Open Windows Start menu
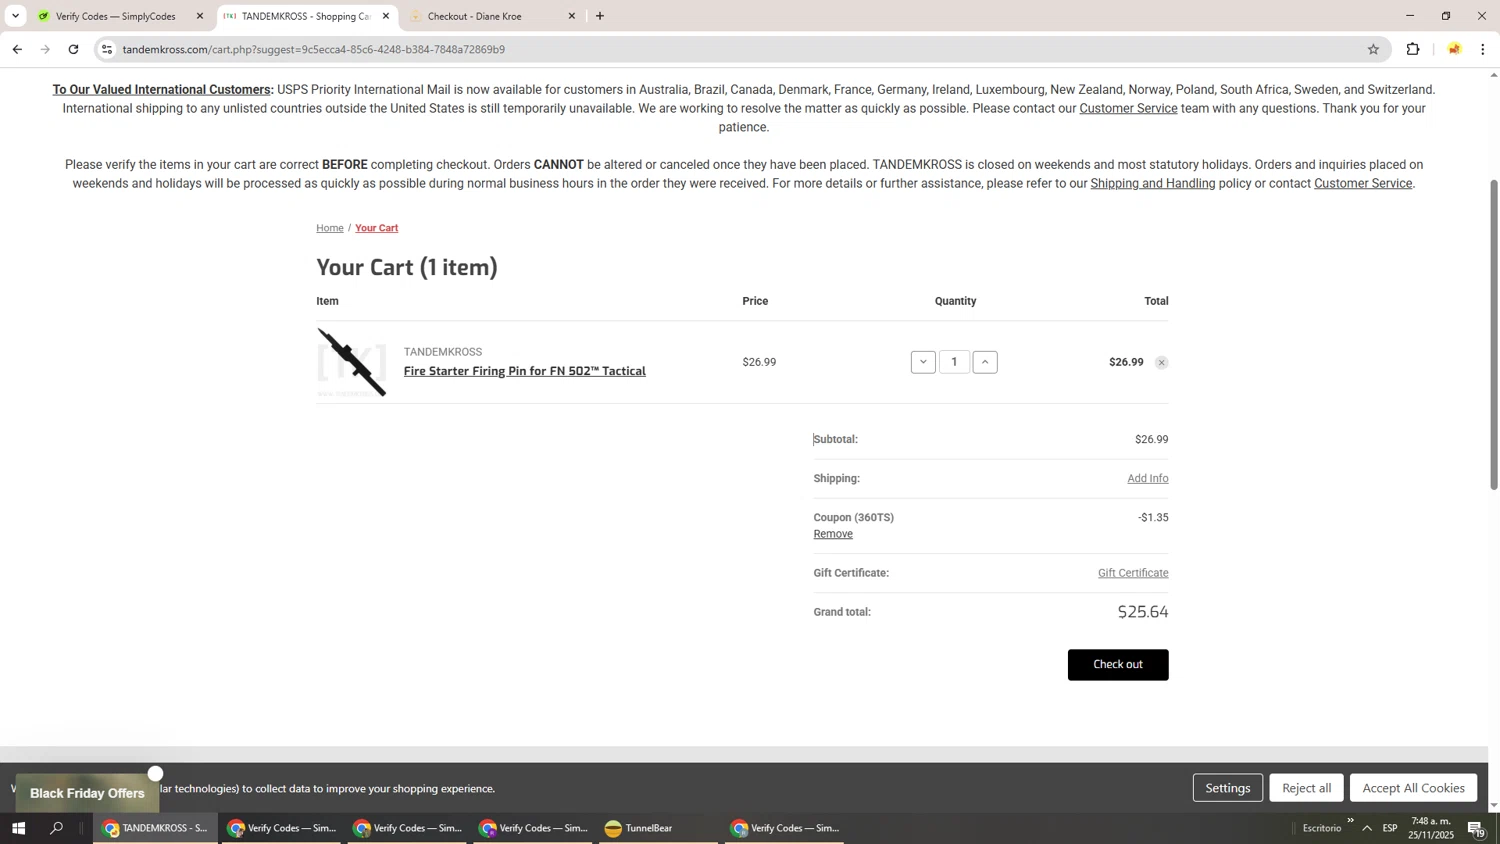 (x=17, y=828)
